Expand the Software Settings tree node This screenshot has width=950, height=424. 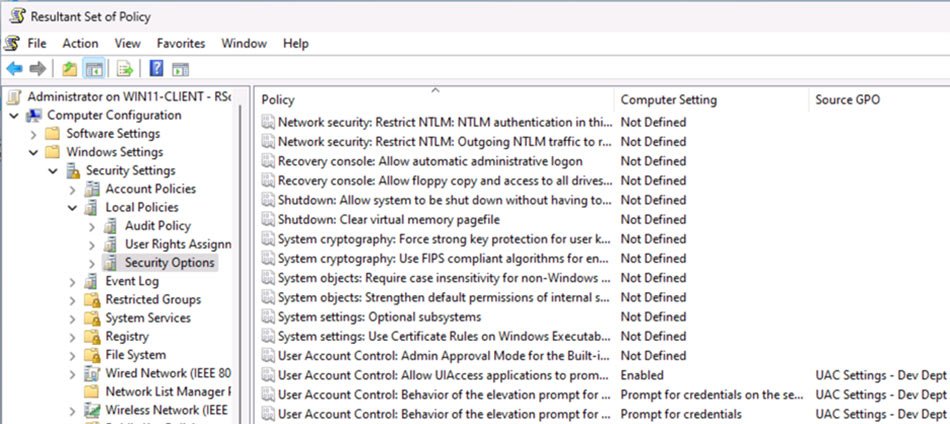(33, 134)
